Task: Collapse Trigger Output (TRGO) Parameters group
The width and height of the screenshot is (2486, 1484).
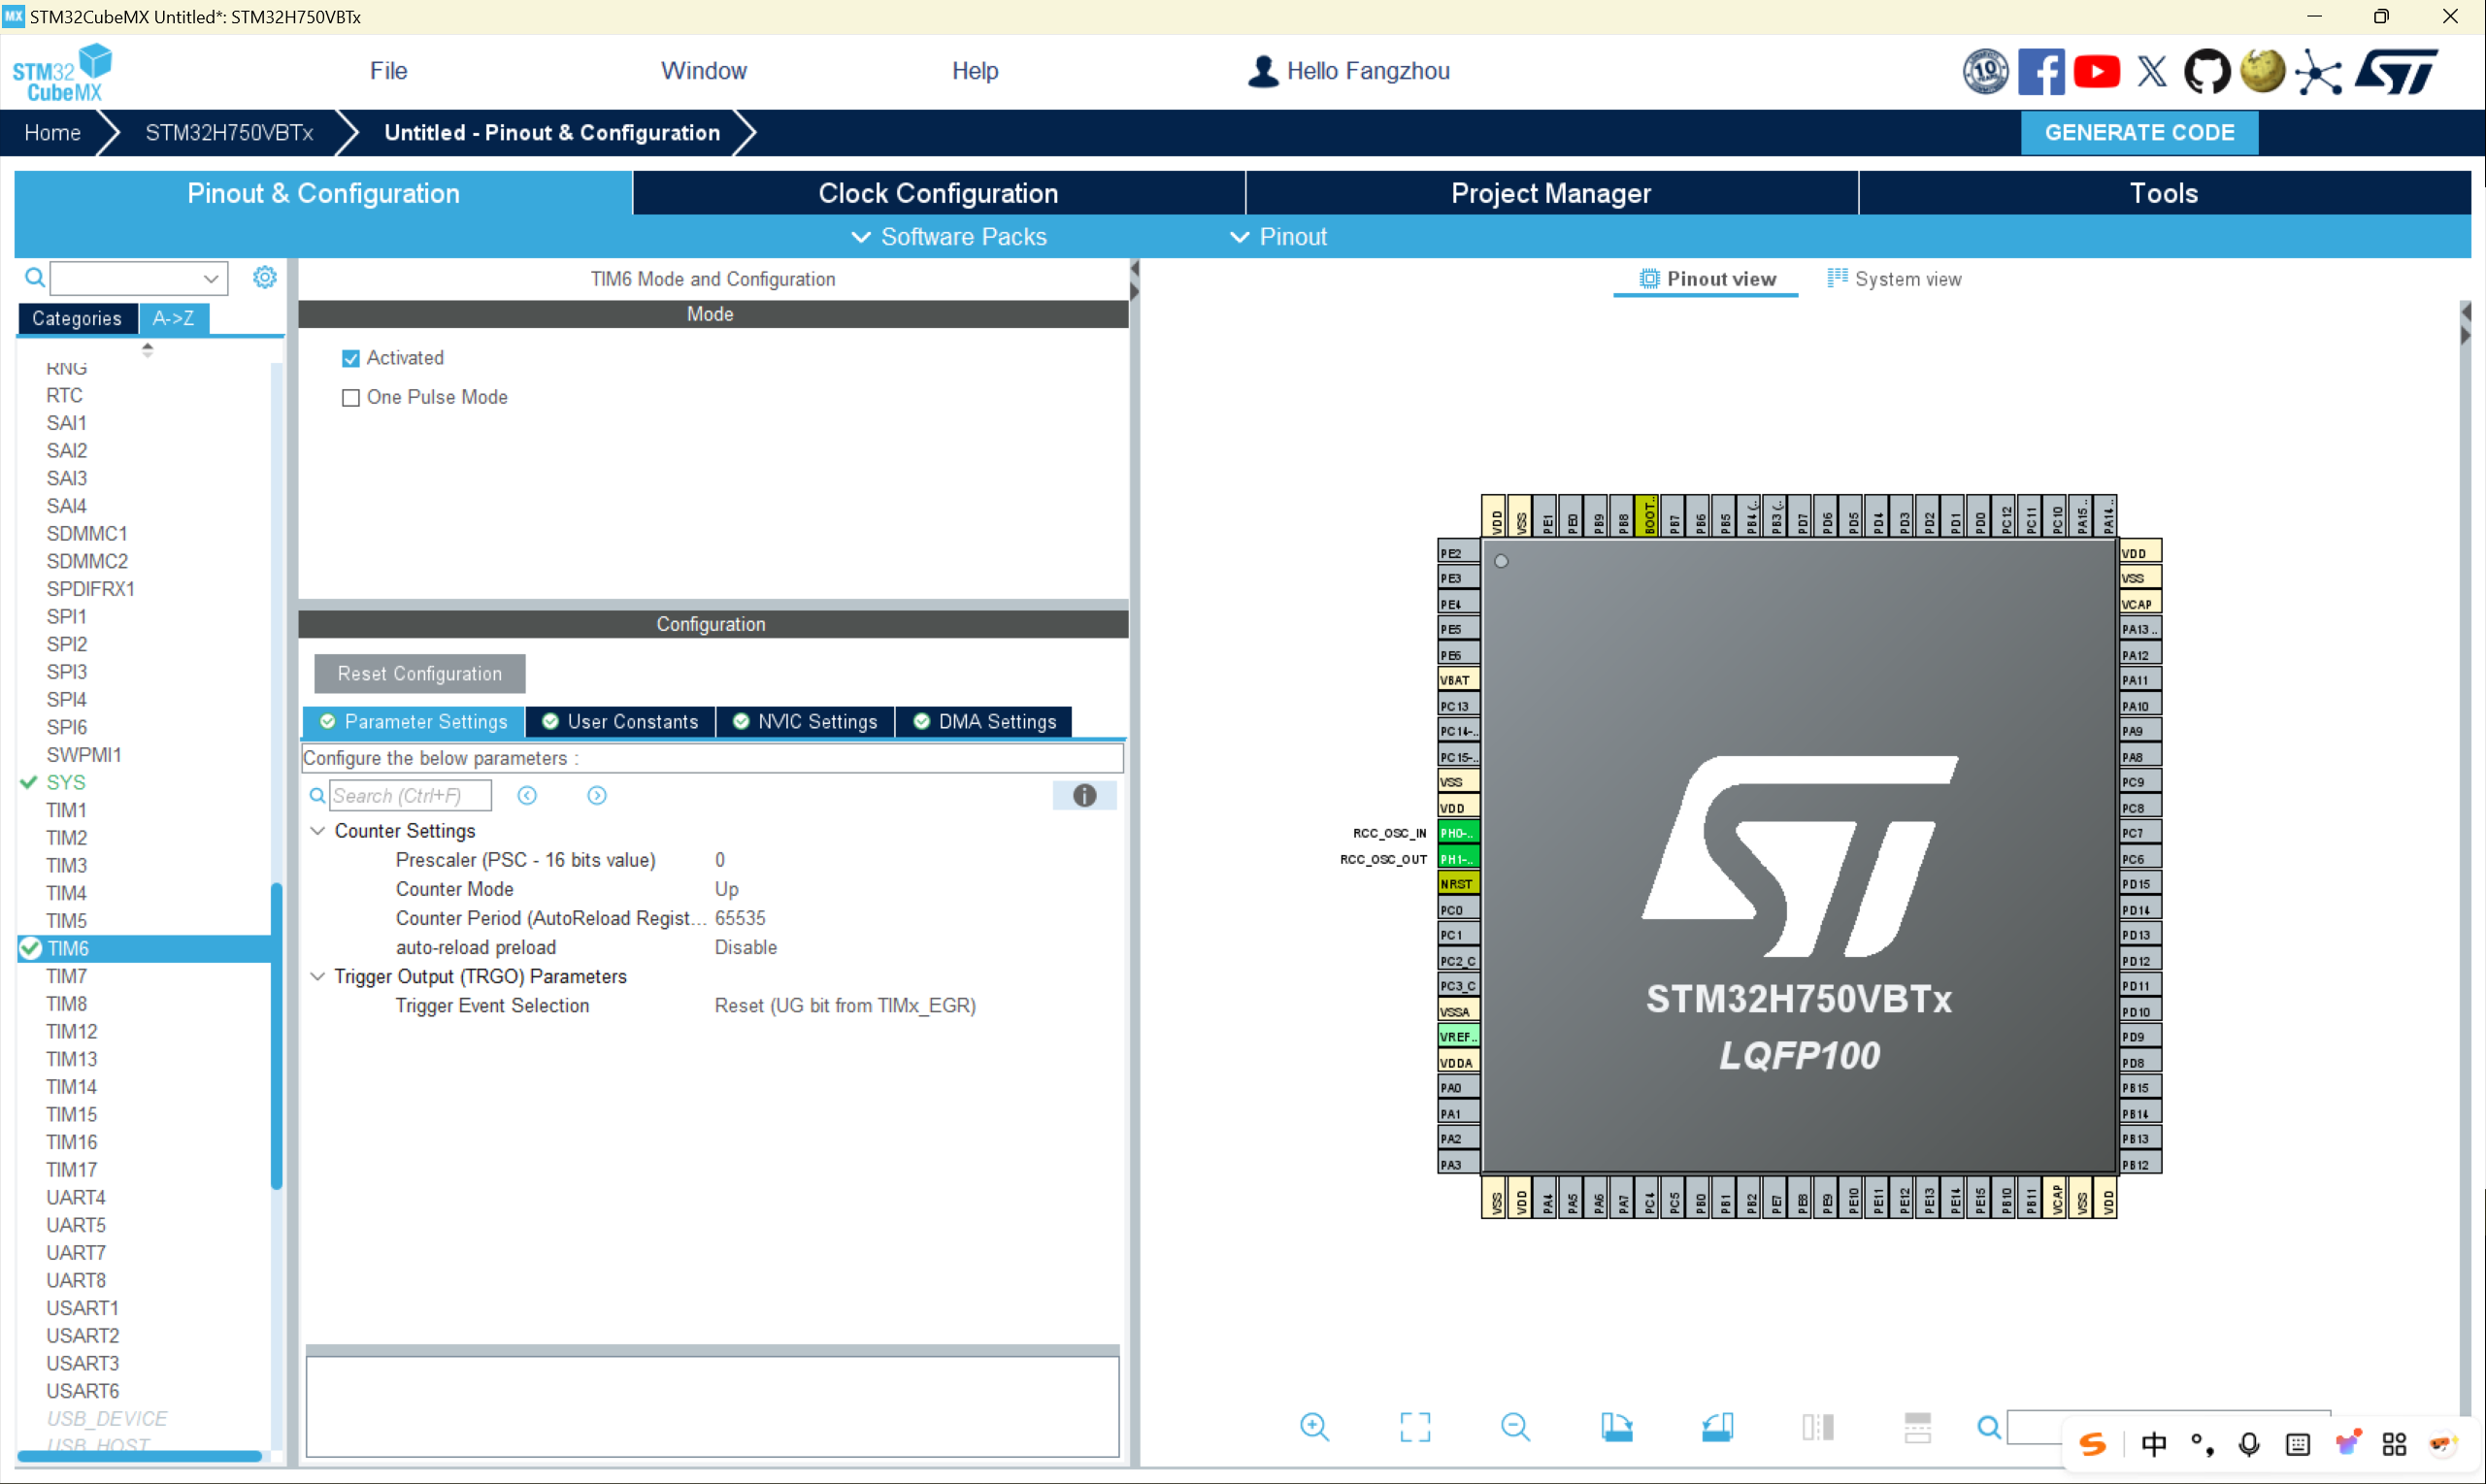Action: [x=318, y=976]
